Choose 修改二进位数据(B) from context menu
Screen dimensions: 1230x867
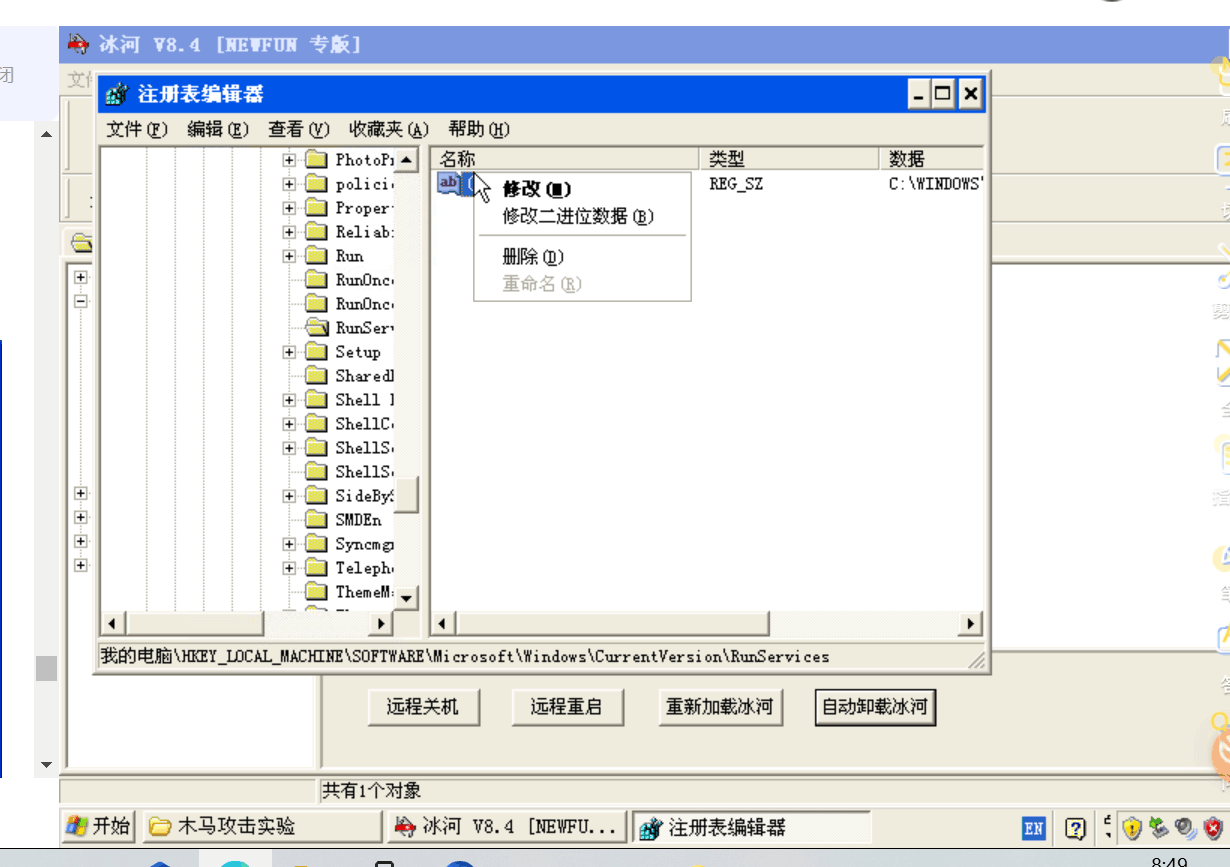point(582,216)
